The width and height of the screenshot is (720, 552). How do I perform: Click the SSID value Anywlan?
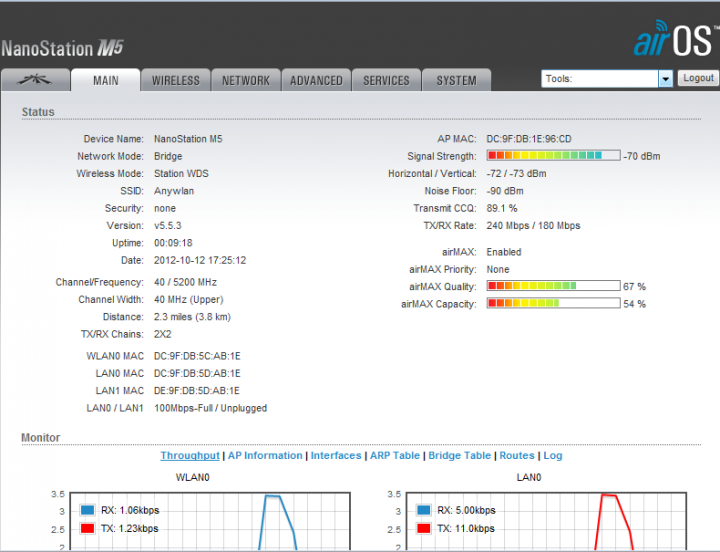[174, 191]
